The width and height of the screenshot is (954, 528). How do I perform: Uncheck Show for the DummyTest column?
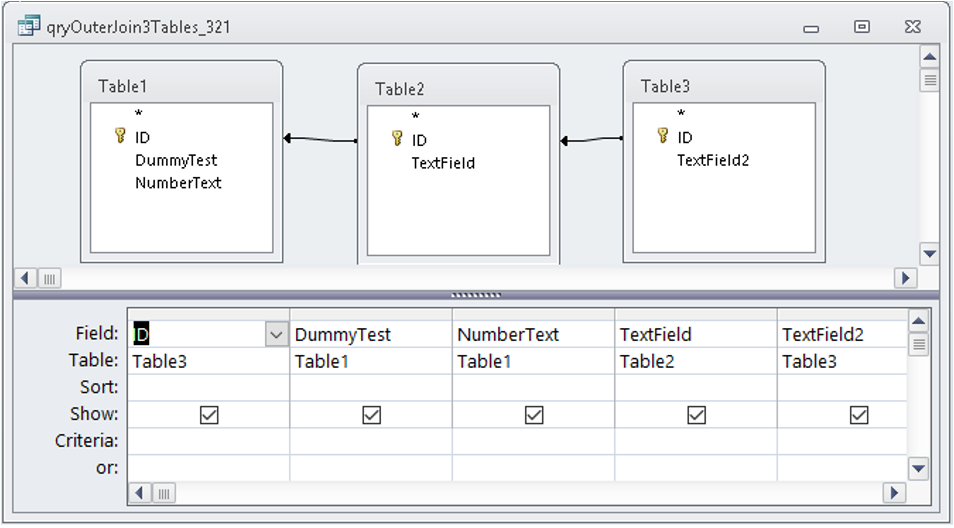click(x=371, y=415)
